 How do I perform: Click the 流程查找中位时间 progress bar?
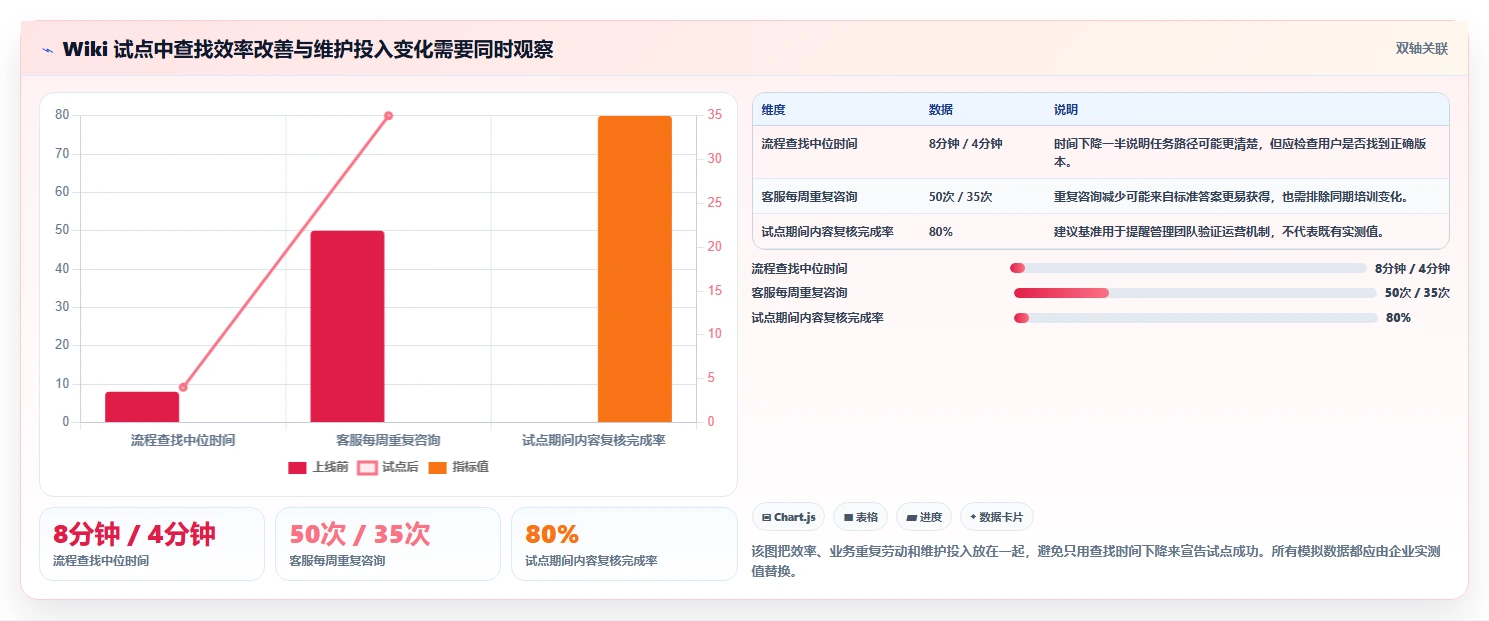point(1188,268)
